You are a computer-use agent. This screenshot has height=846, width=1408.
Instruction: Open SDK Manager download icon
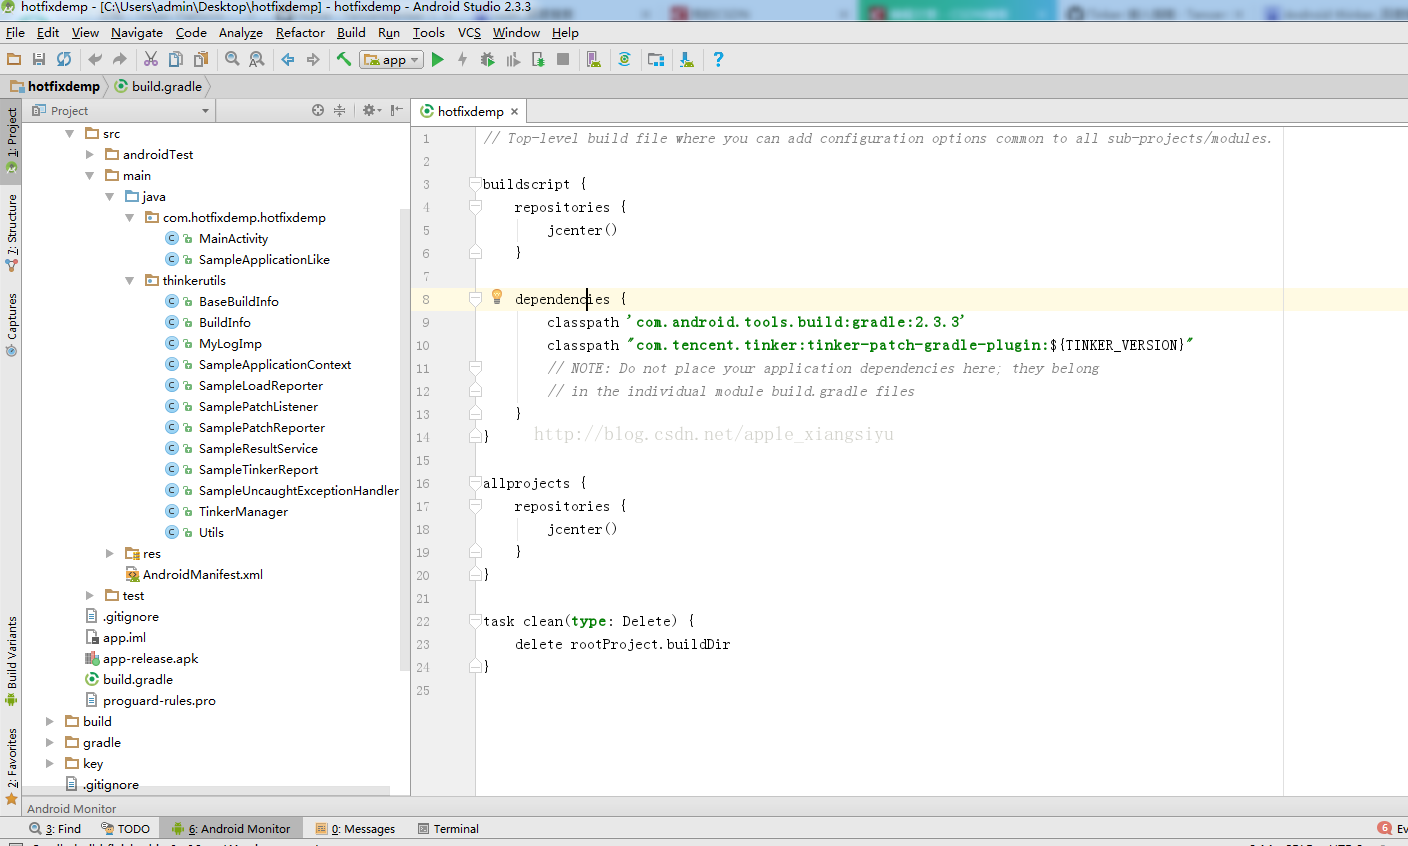pos(687,60)
